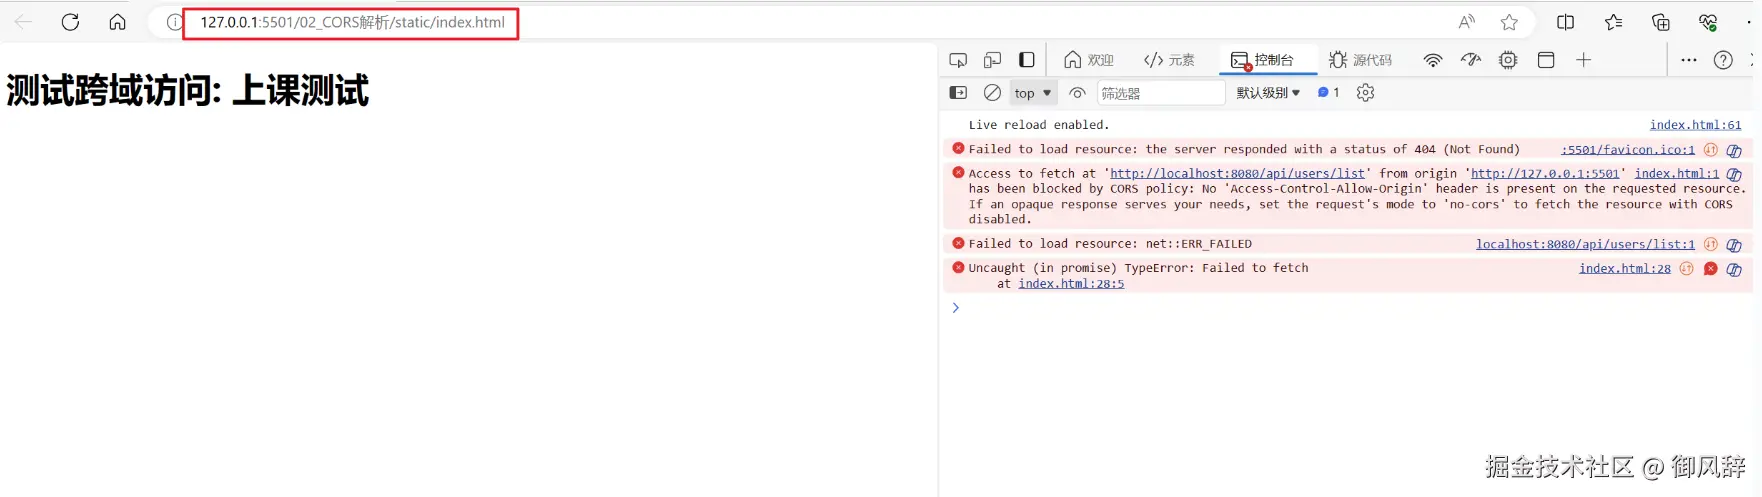Open the DevTools help question mark icon
This screenshot has height=497, width=1762.
tap(1723, 60)
